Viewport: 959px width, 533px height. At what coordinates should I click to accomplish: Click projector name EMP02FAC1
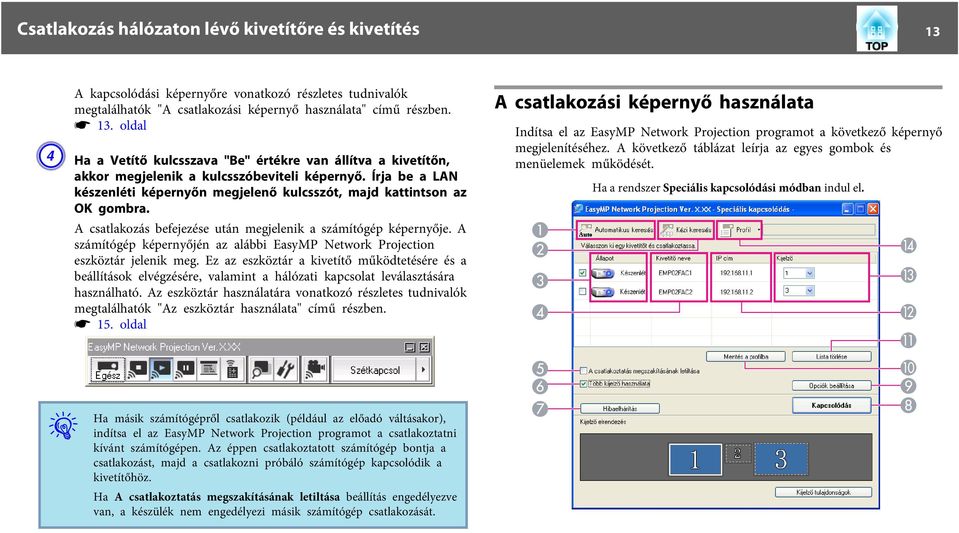point(675,274)
